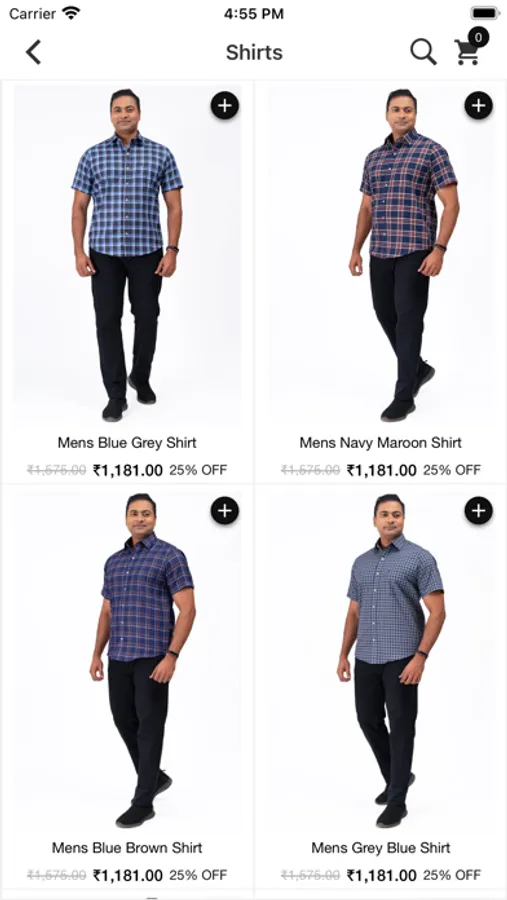Add Mens Grey Blue Shirt via plus icon
The image size is (507, 900).
[478, 510]
